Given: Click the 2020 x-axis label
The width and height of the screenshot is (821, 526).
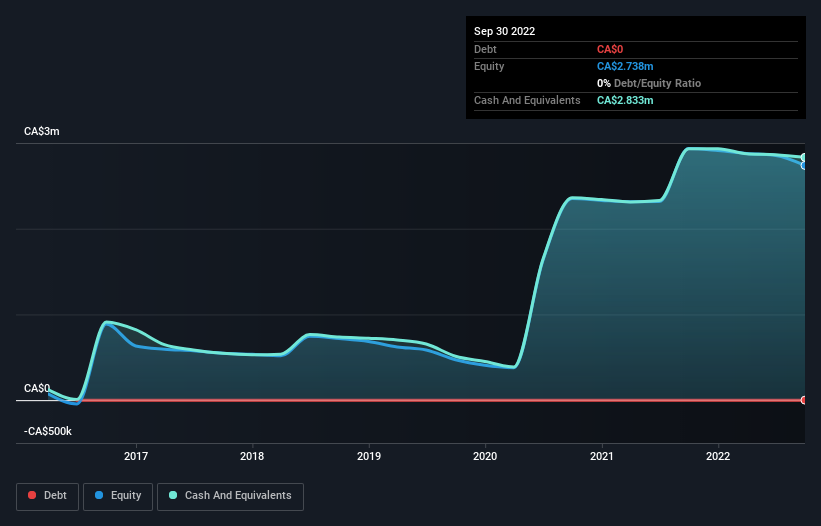Looking at the screenshot, I should tap(485, 456).
